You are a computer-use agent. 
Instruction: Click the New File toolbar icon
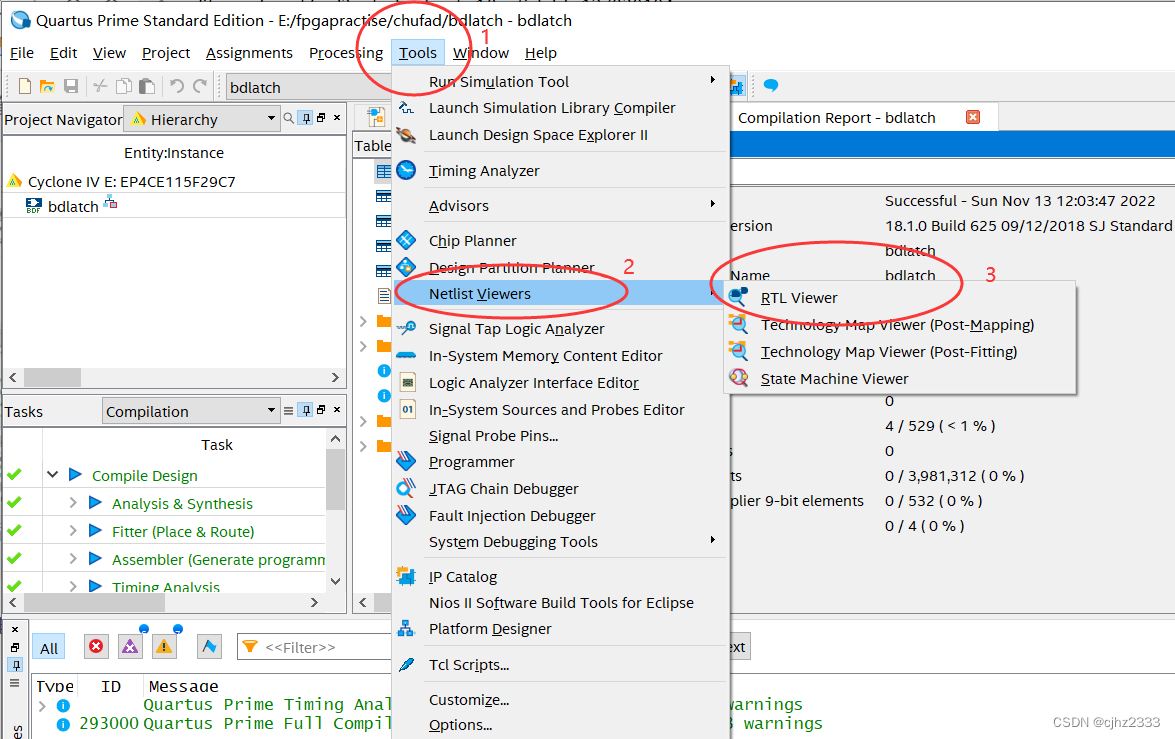[x=25, y=86]
